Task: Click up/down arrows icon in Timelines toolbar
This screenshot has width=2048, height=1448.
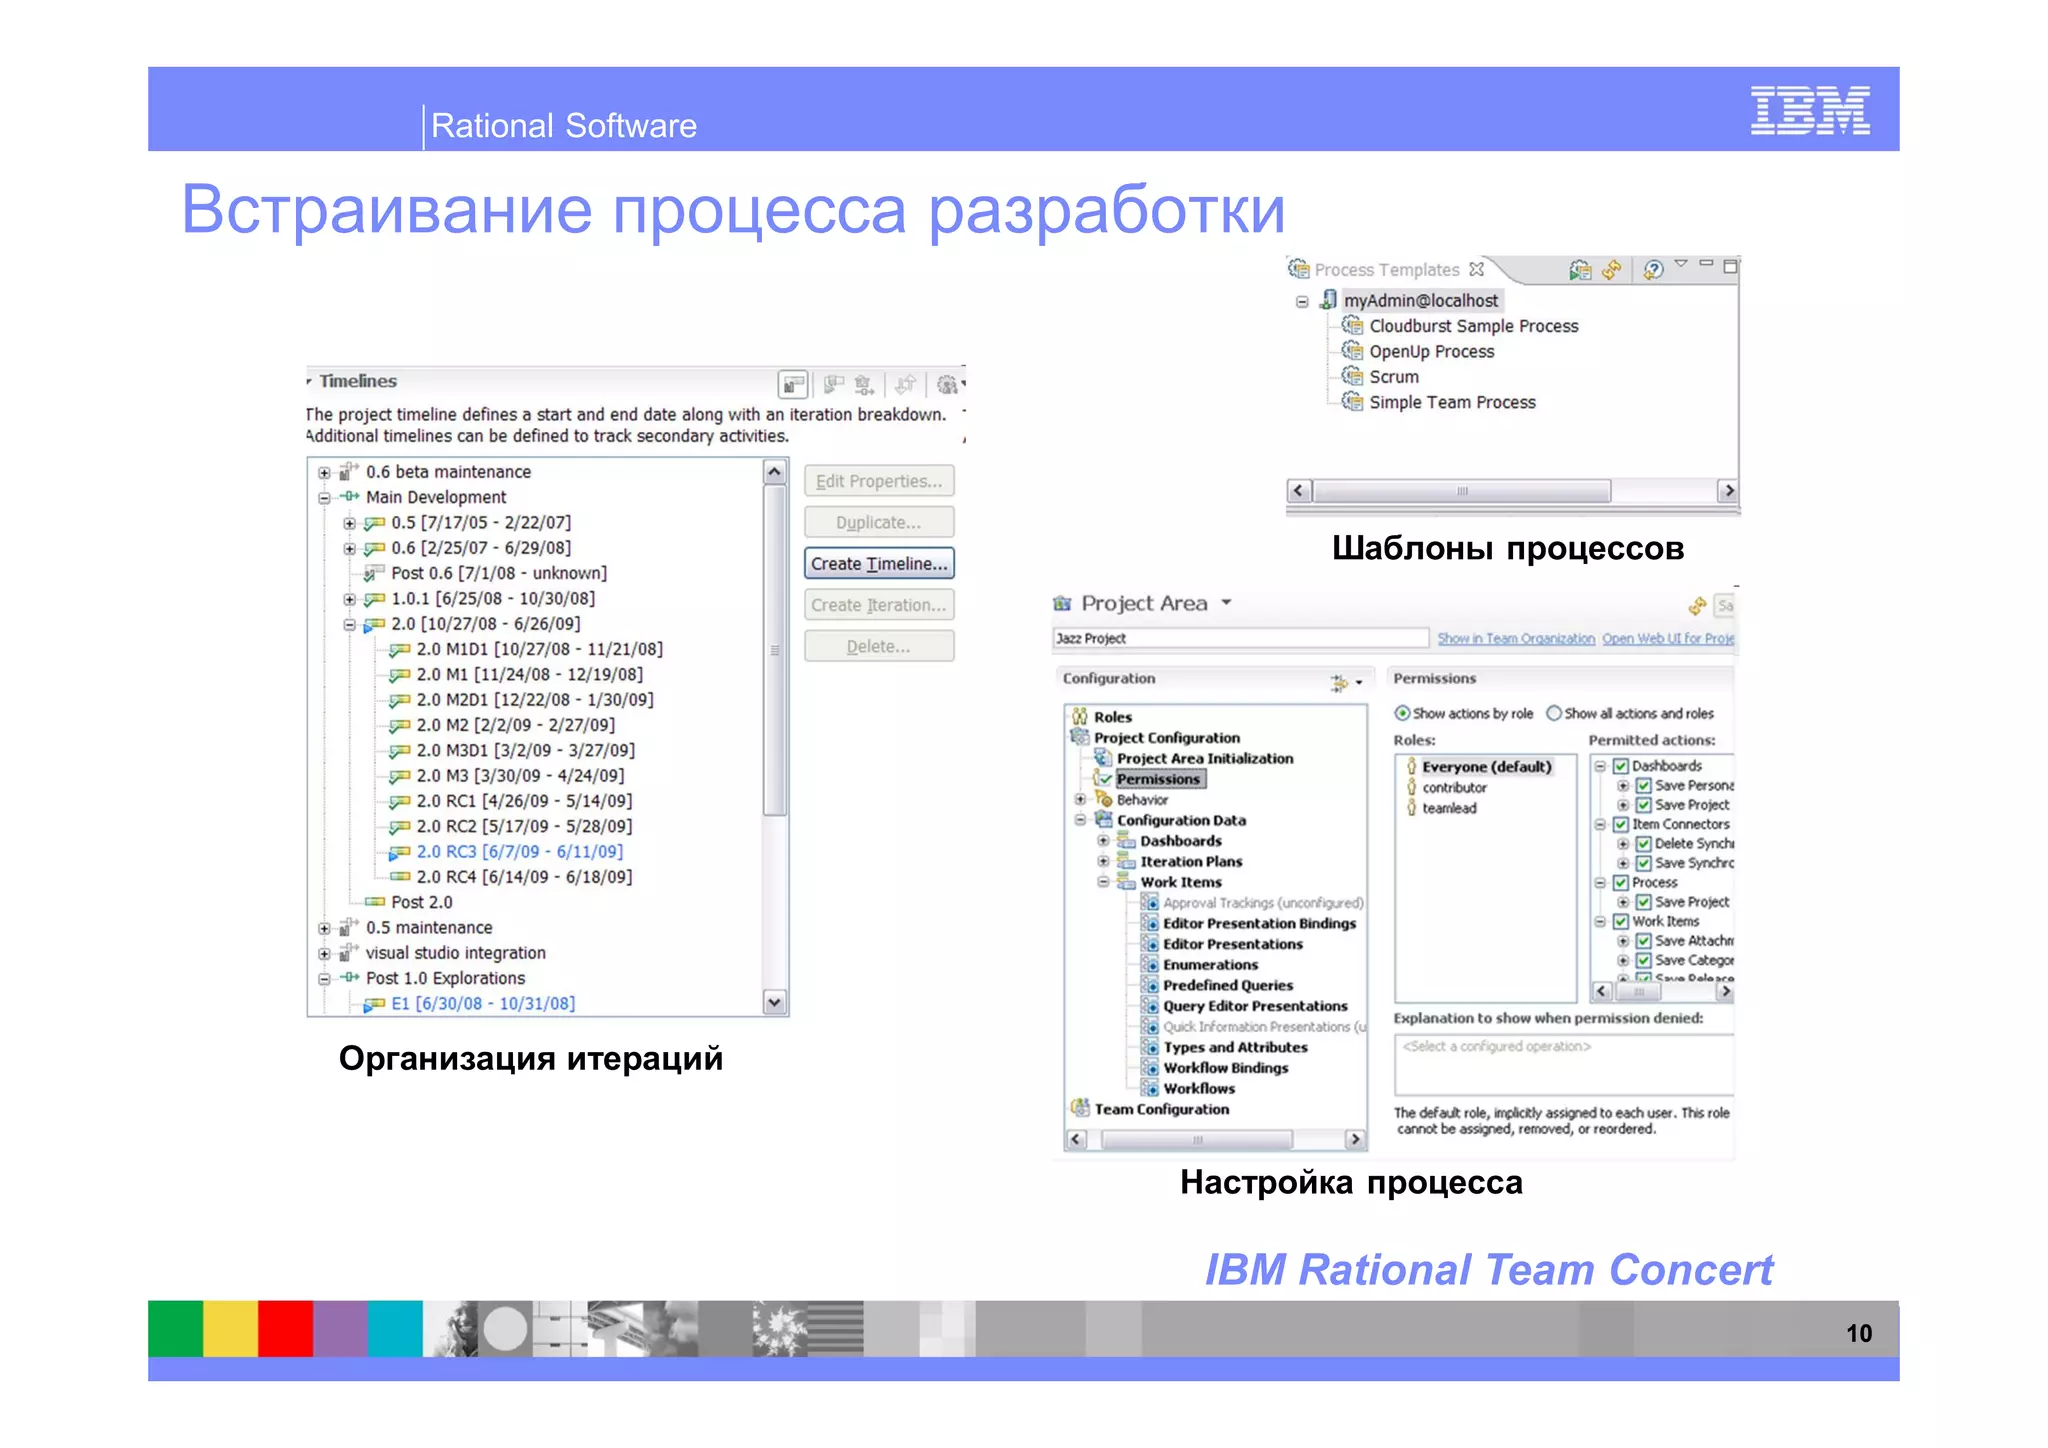Action: point(905,384)
